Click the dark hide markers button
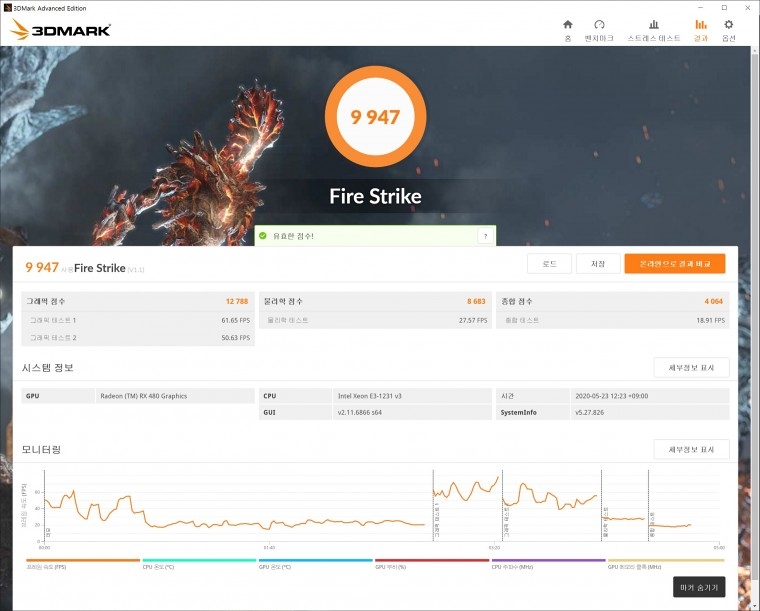Image resolution: width=760 pixels, height=611 pixels. [x=699, y=587]
